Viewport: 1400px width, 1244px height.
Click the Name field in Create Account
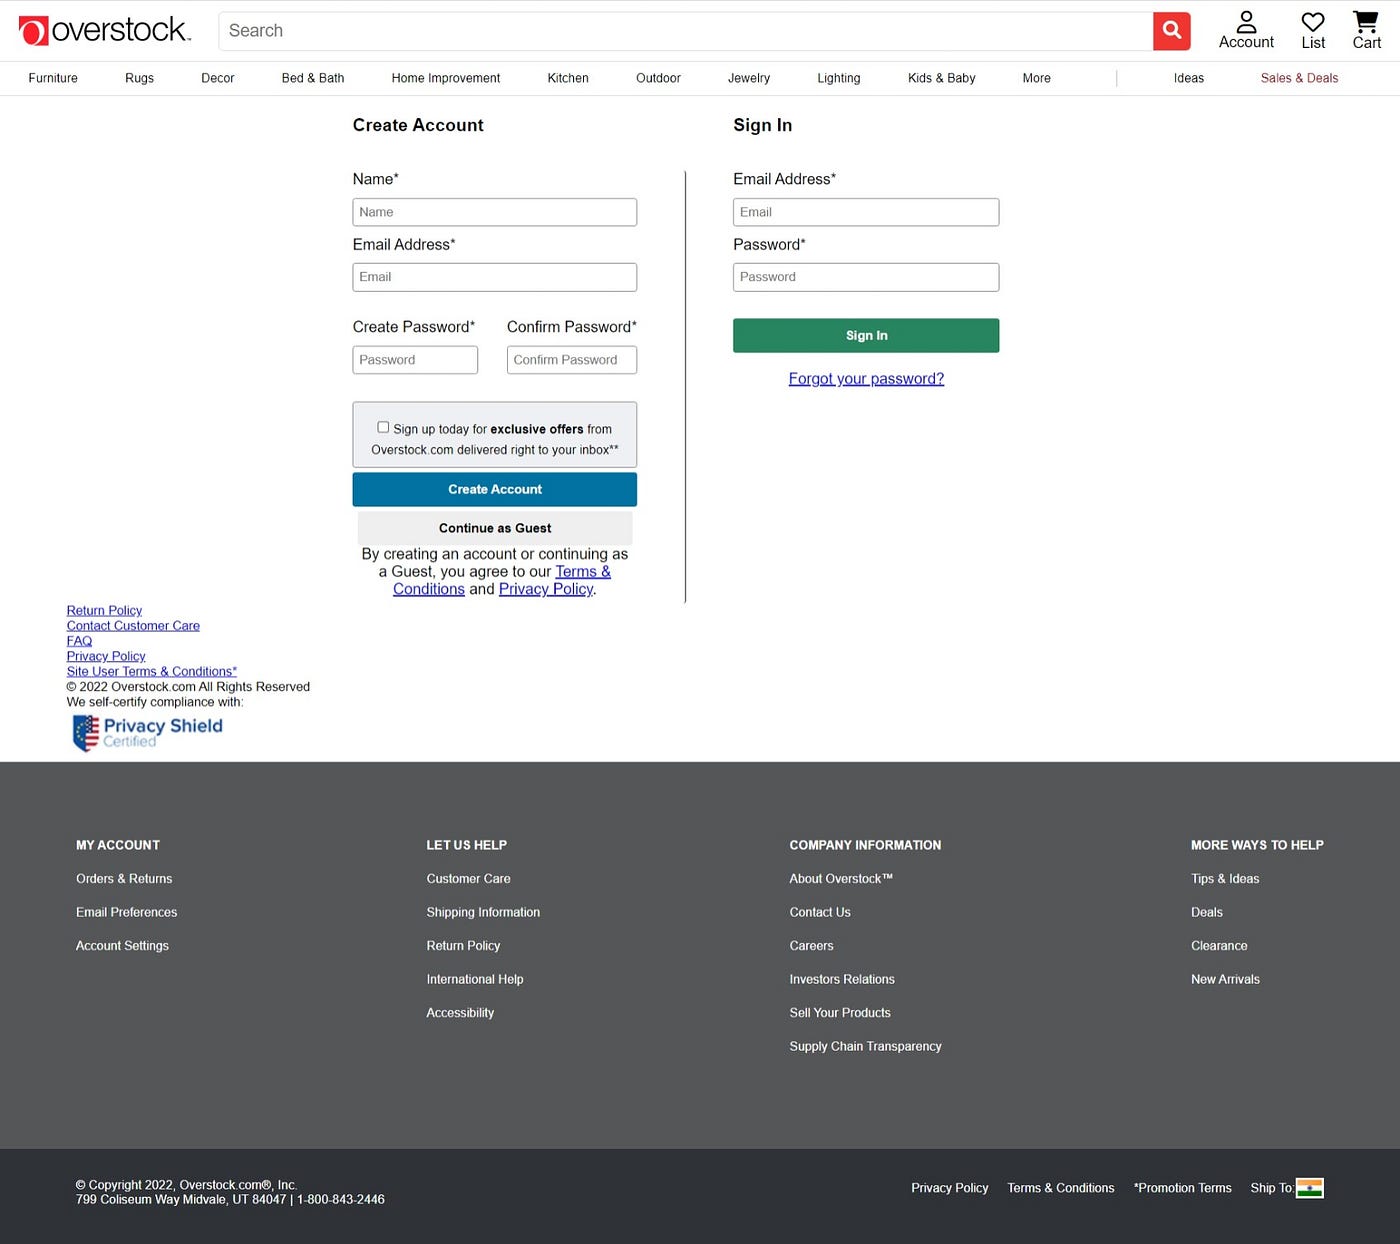(x=494, y=212)
